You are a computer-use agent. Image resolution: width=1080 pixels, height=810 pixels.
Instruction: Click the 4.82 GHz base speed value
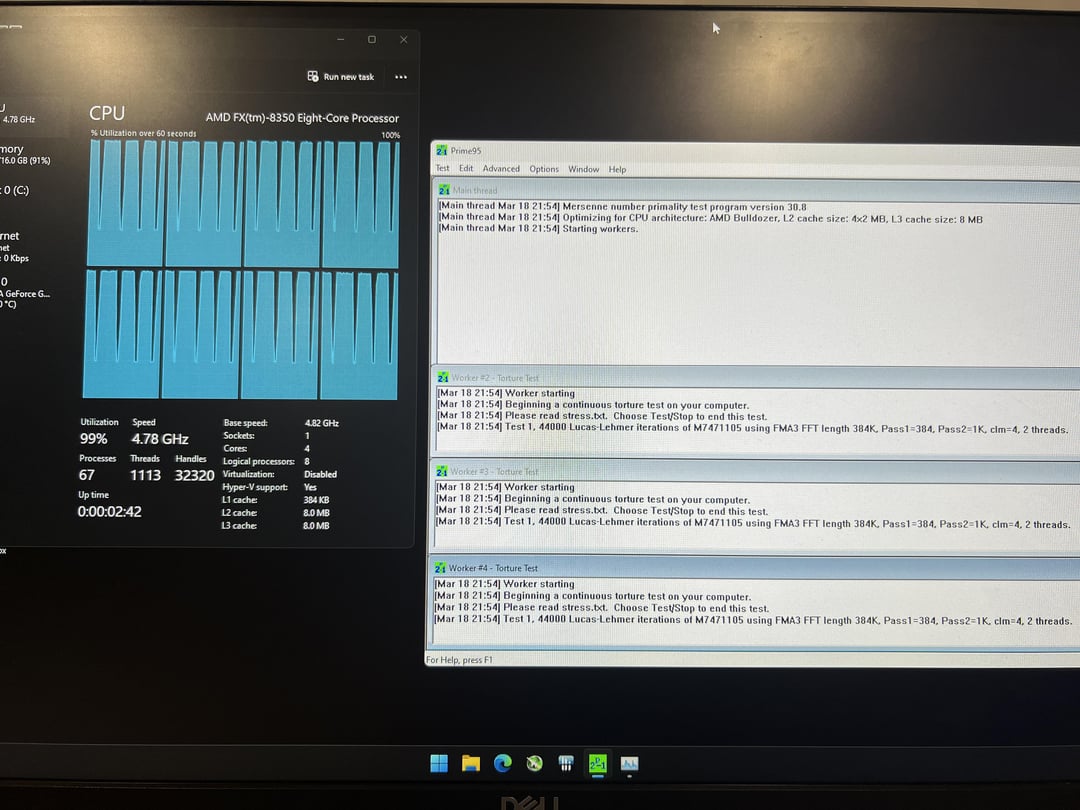322,423
